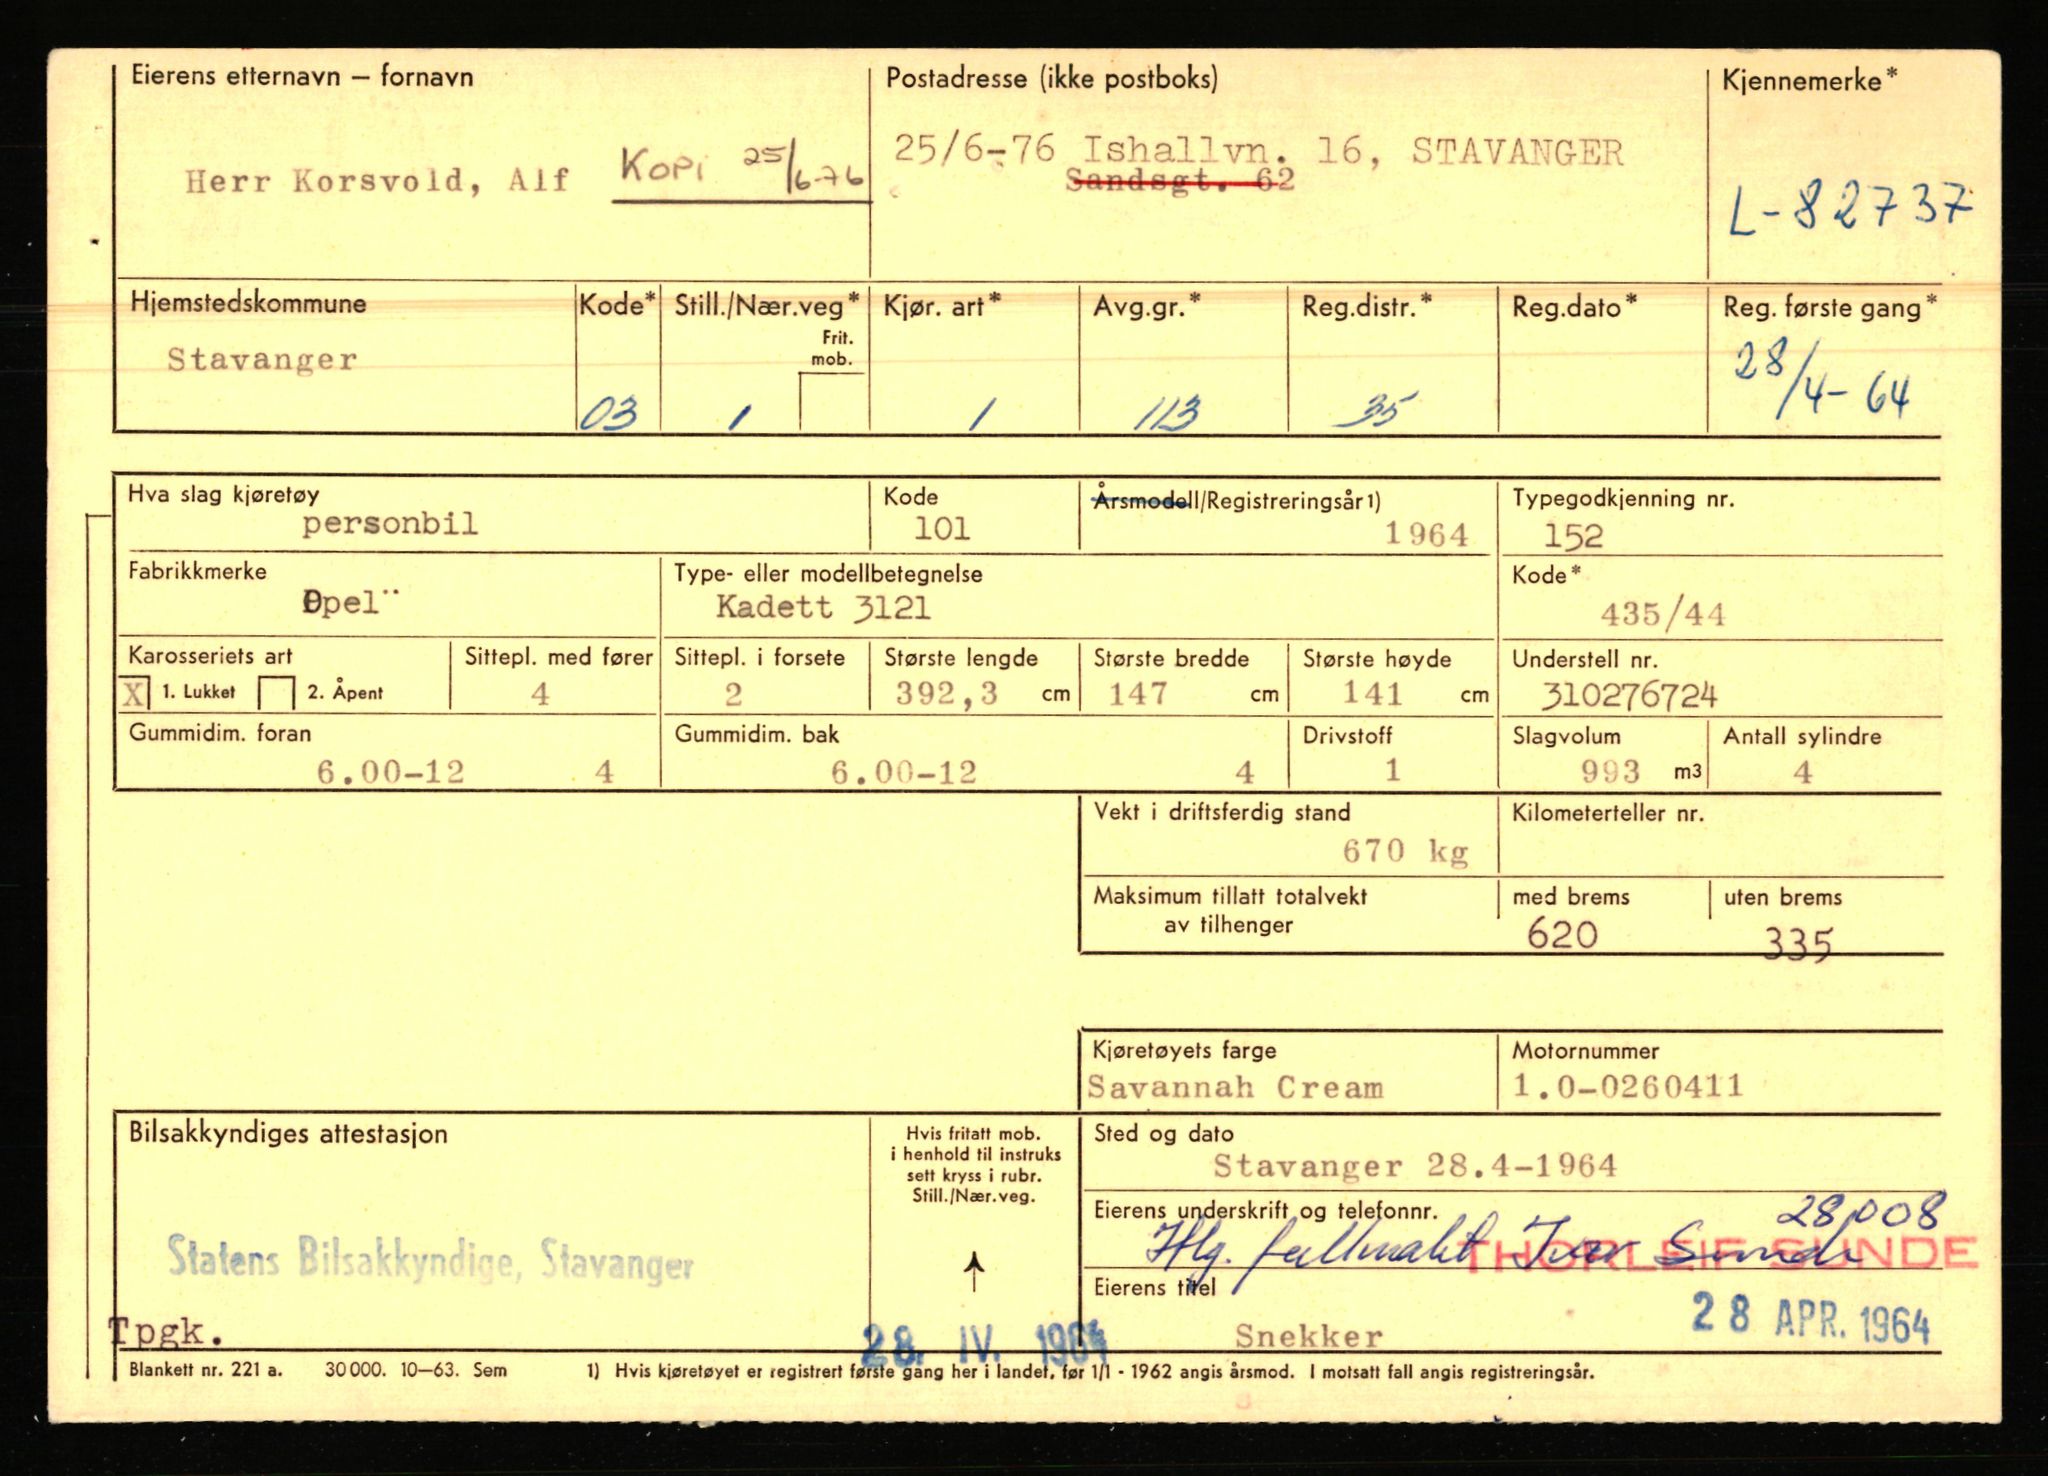Click the Største bredde value '147'
This screenshot has height=1476, width=2048.
(1138, 693)
